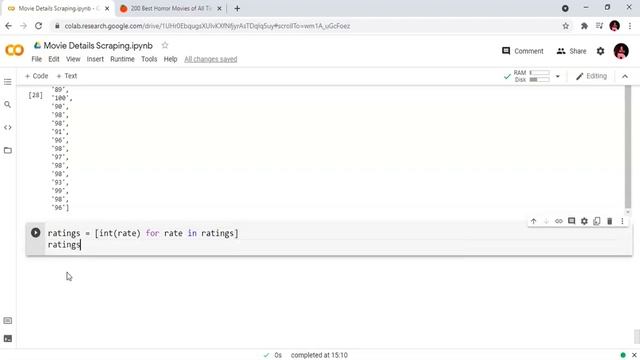The image size is (640, 360).
Task: Open a new browser tab
Action: click(237, 9)
